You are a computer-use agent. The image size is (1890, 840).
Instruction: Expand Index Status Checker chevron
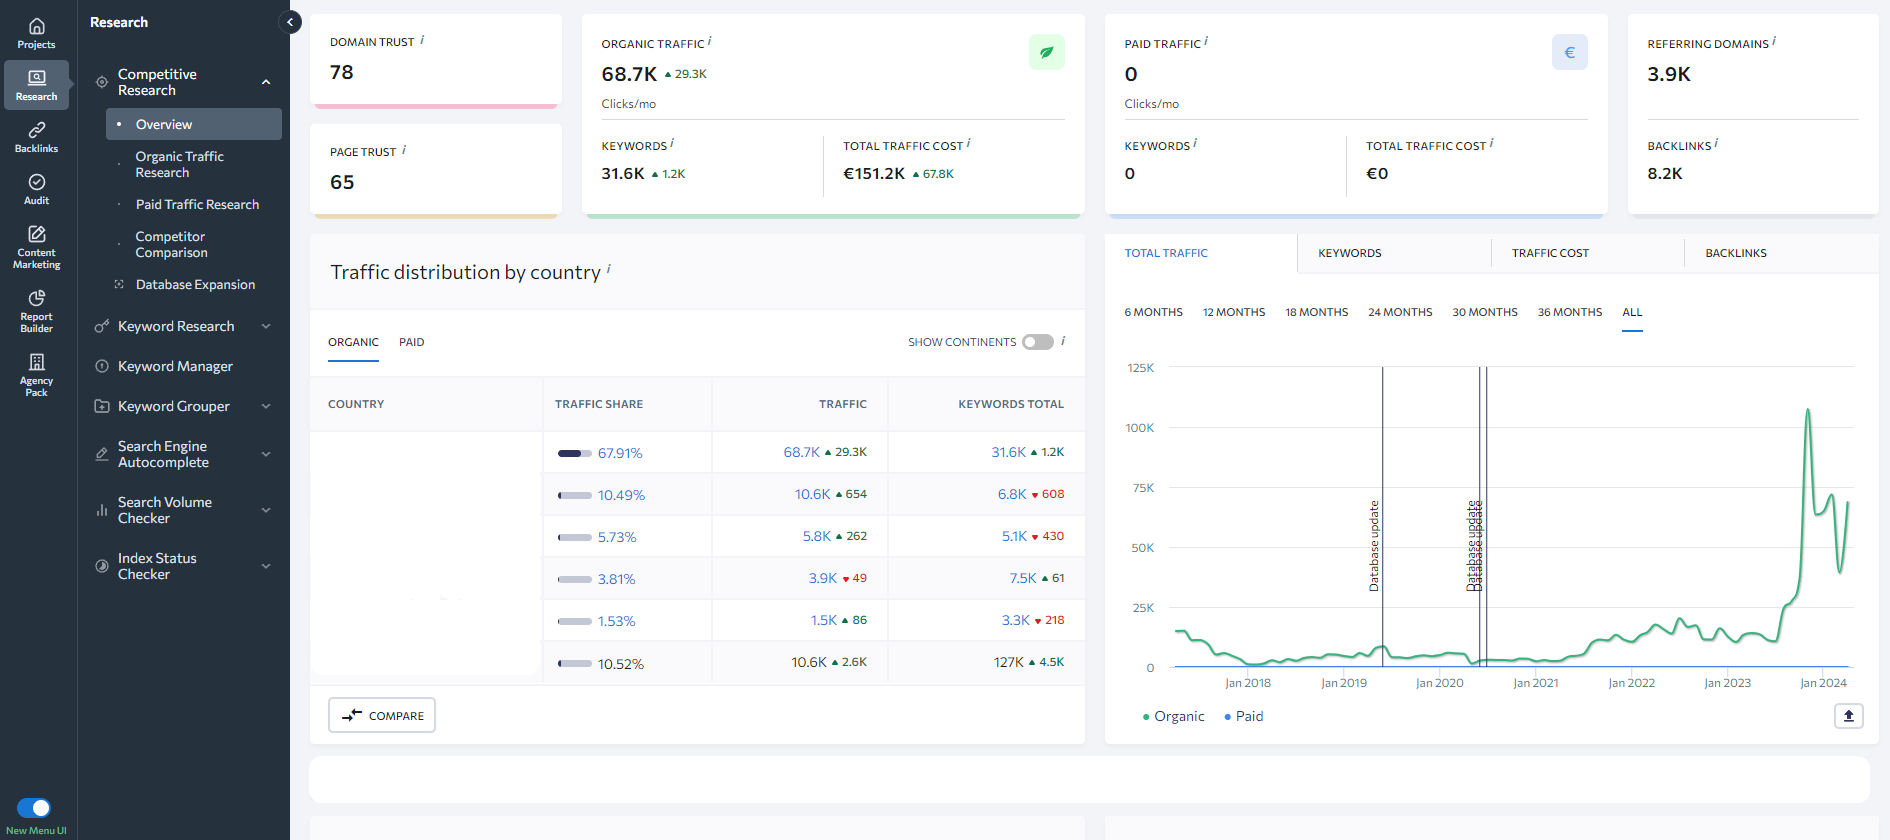click(266, 566)
